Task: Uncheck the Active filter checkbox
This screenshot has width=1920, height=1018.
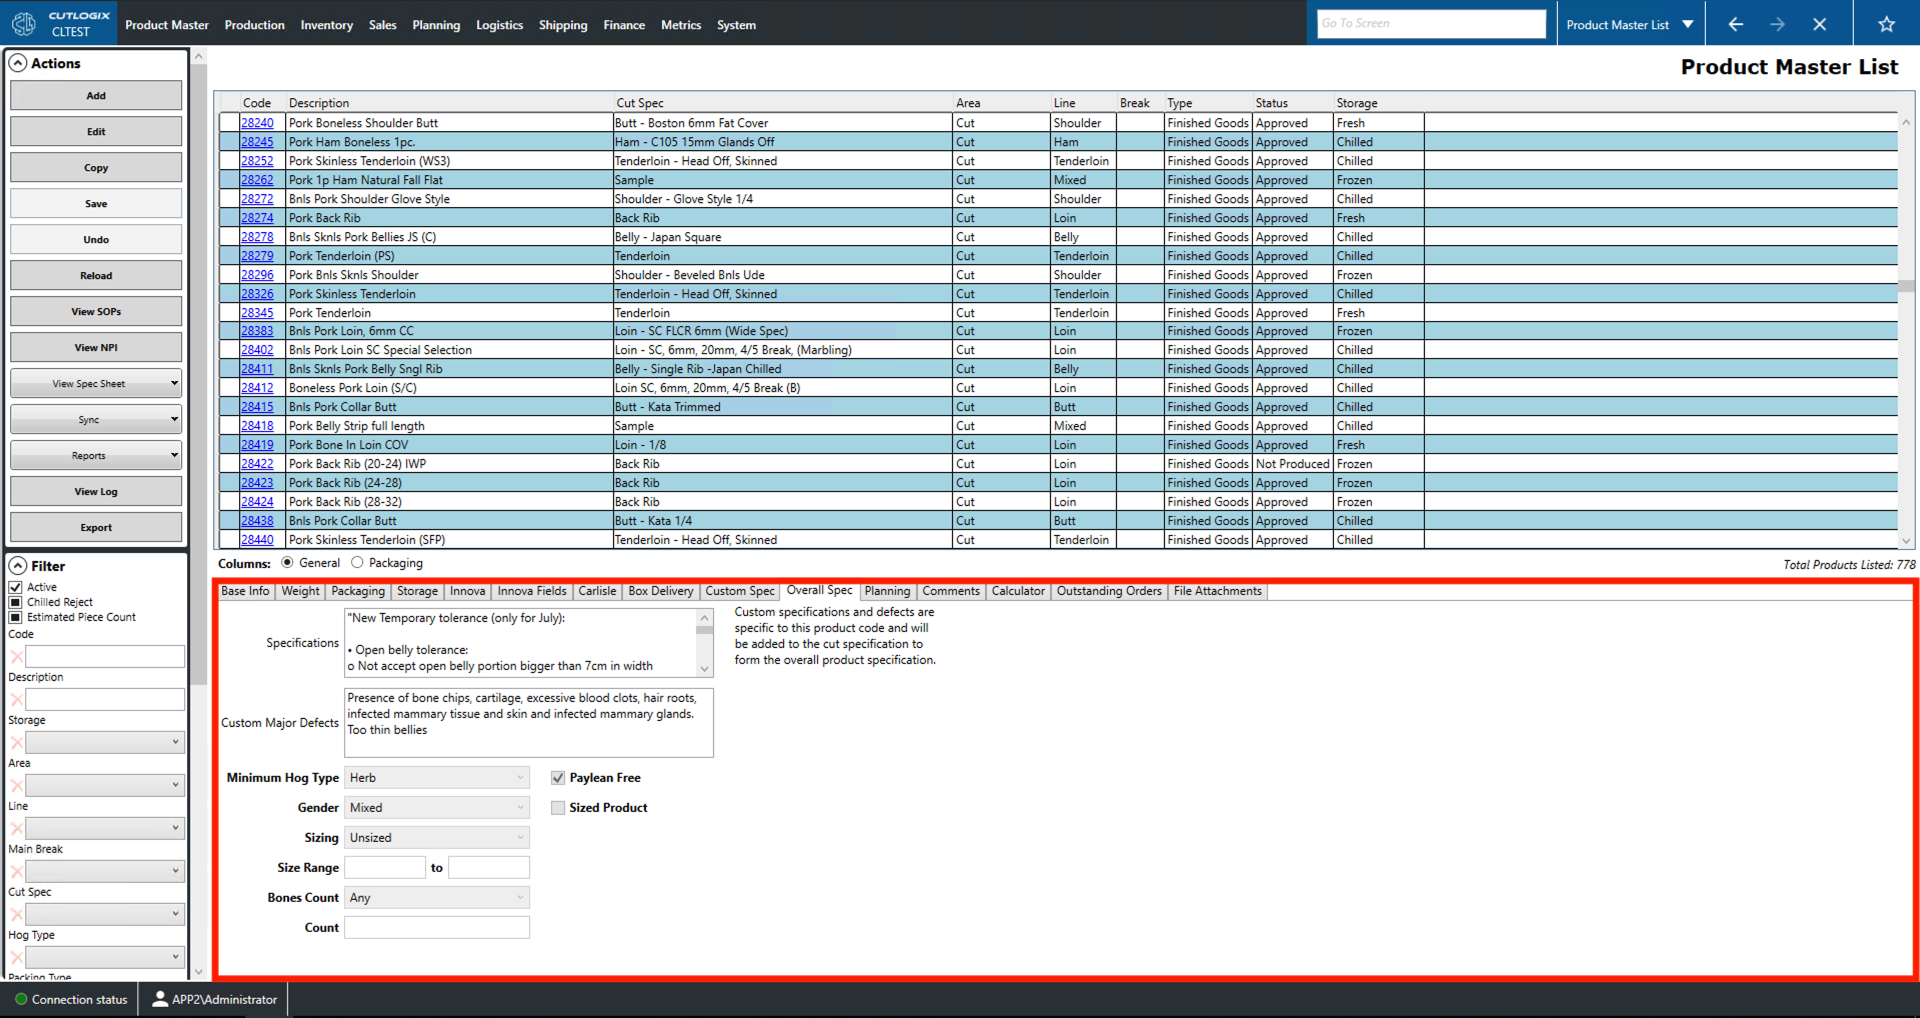Action: tap(15, 587)
